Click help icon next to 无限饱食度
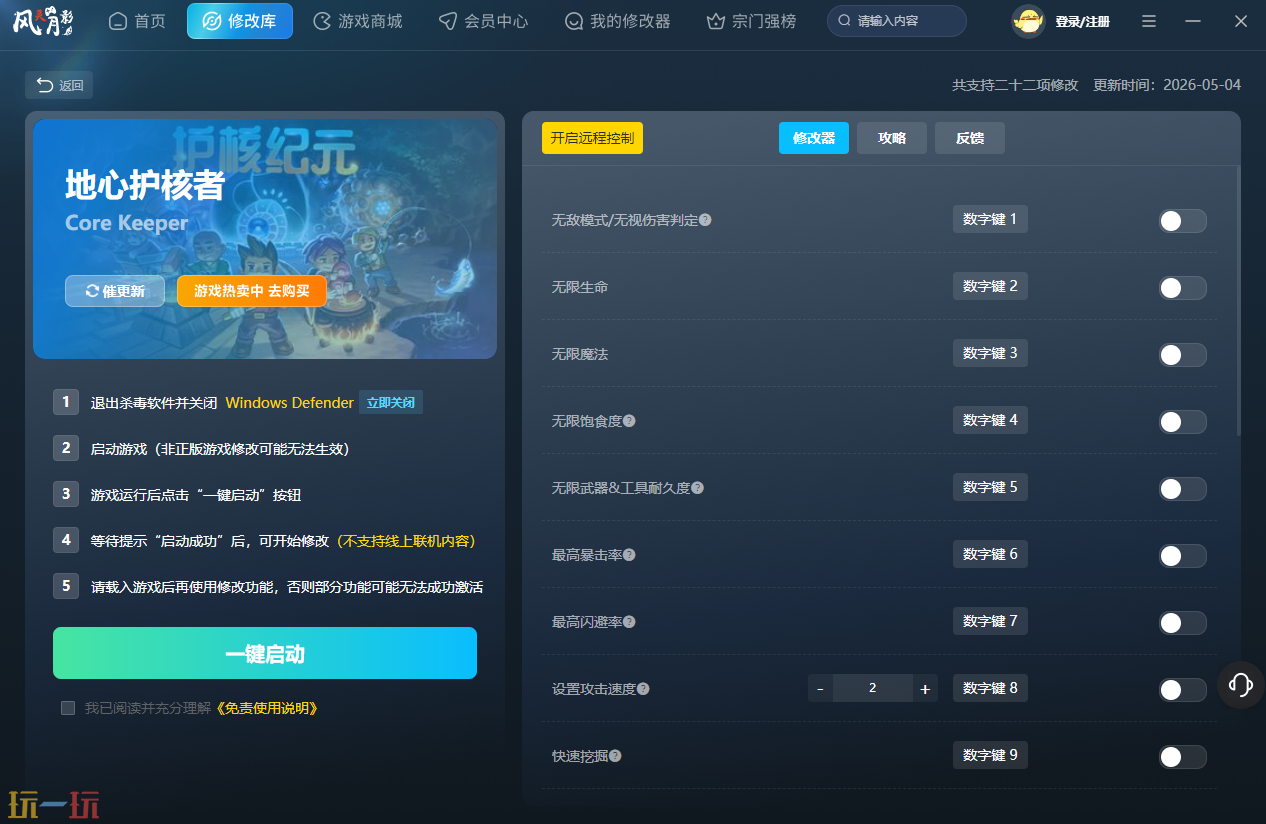Screen dimensions: 1266x824 (x=629, y=421)
